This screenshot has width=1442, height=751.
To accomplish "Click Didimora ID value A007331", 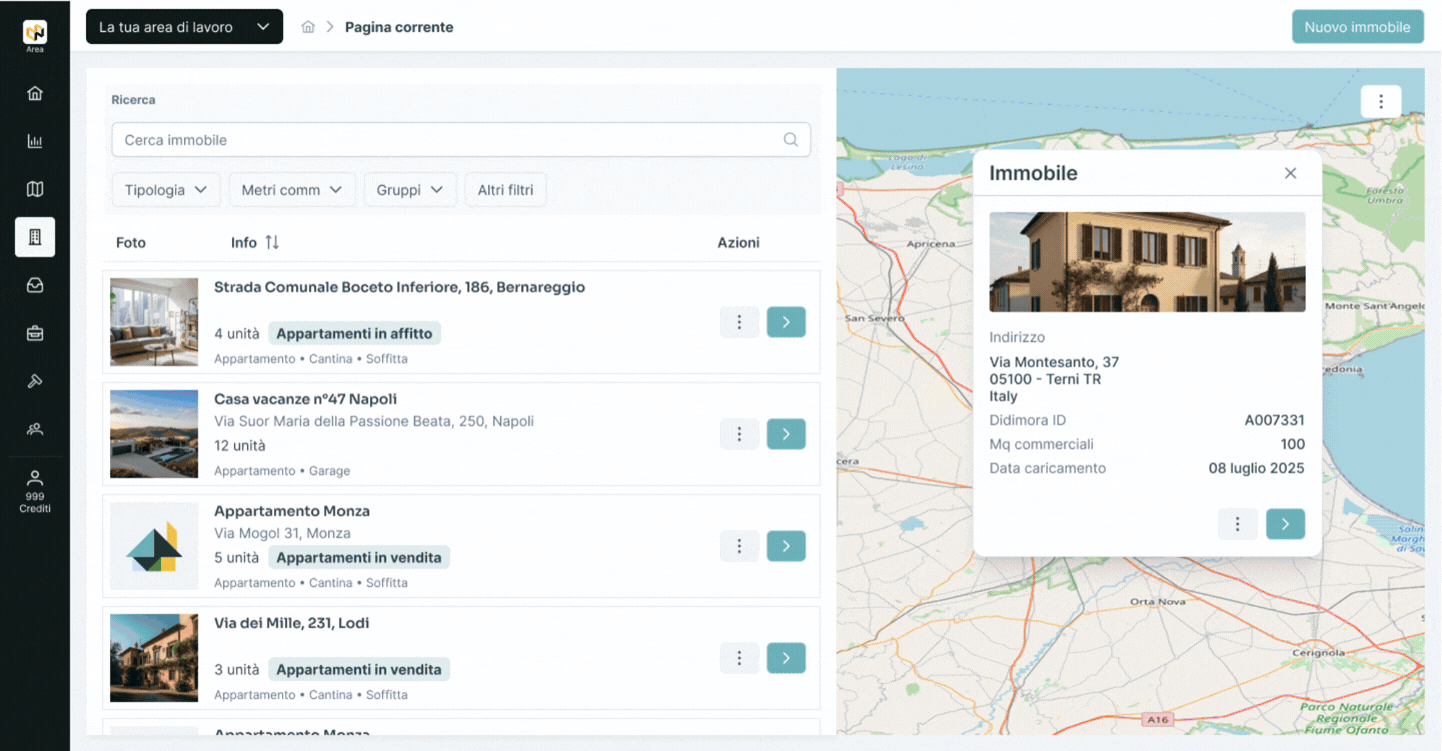I will [1274, 420].
